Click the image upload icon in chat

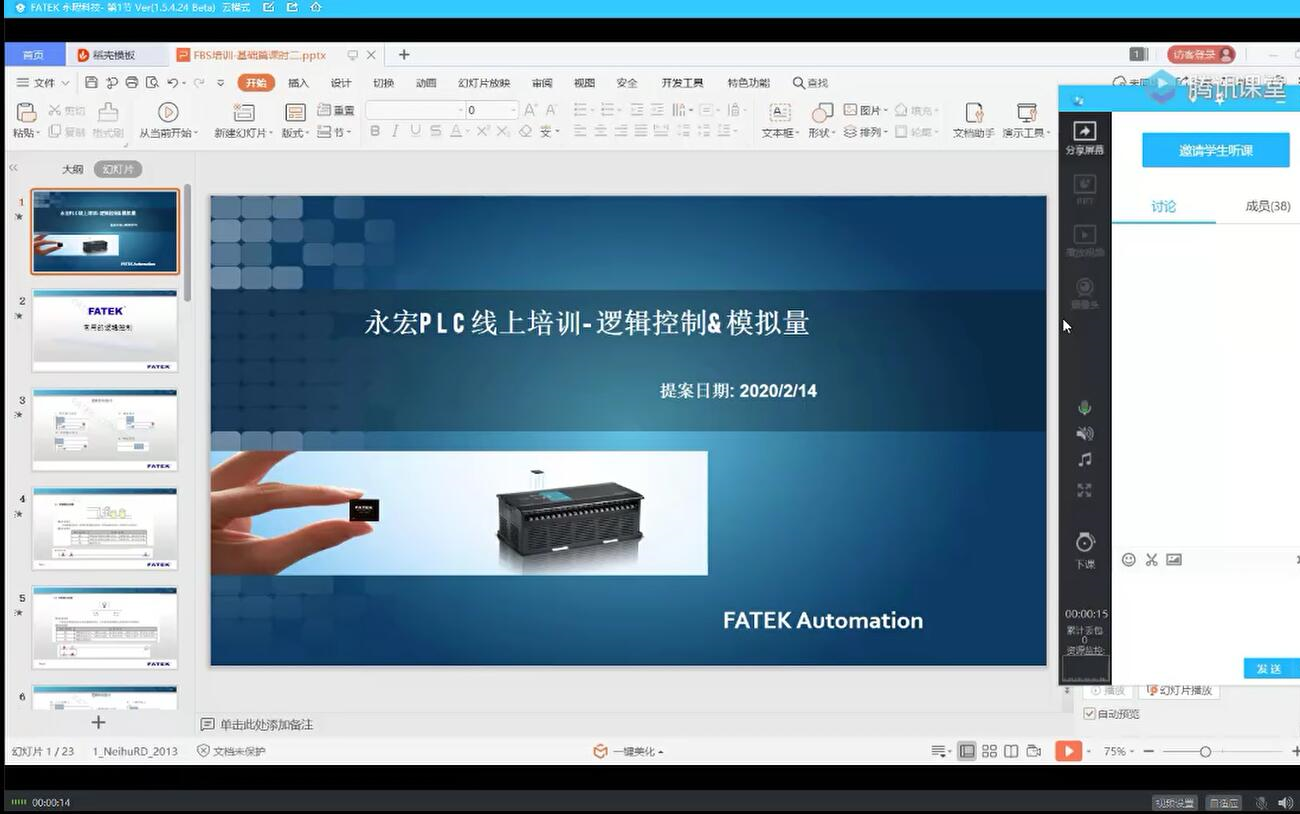(1174, 560)
